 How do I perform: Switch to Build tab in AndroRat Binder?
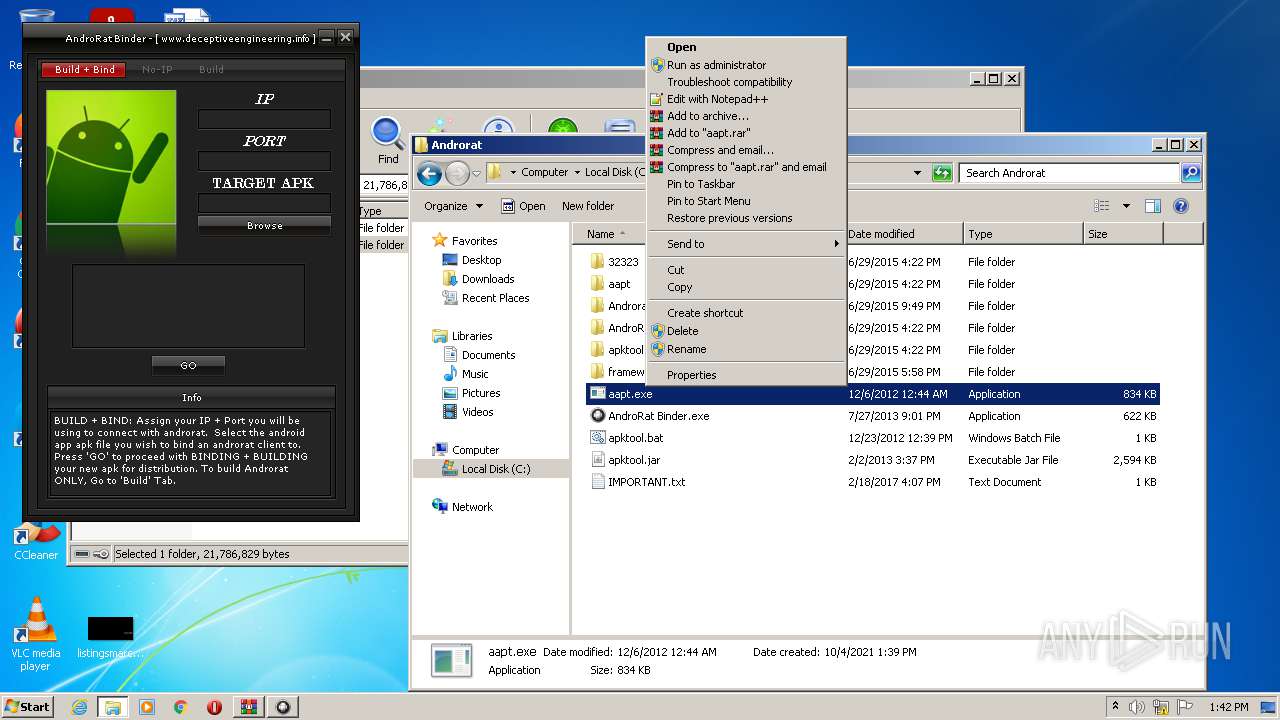(x=211, y=70)
